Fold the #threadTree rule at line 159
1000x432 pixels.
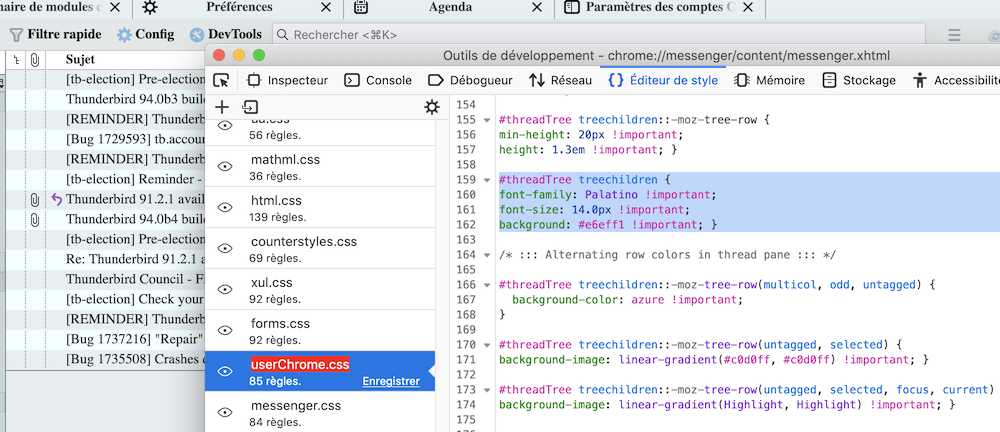pyautogui.click(x=487, y=180)
